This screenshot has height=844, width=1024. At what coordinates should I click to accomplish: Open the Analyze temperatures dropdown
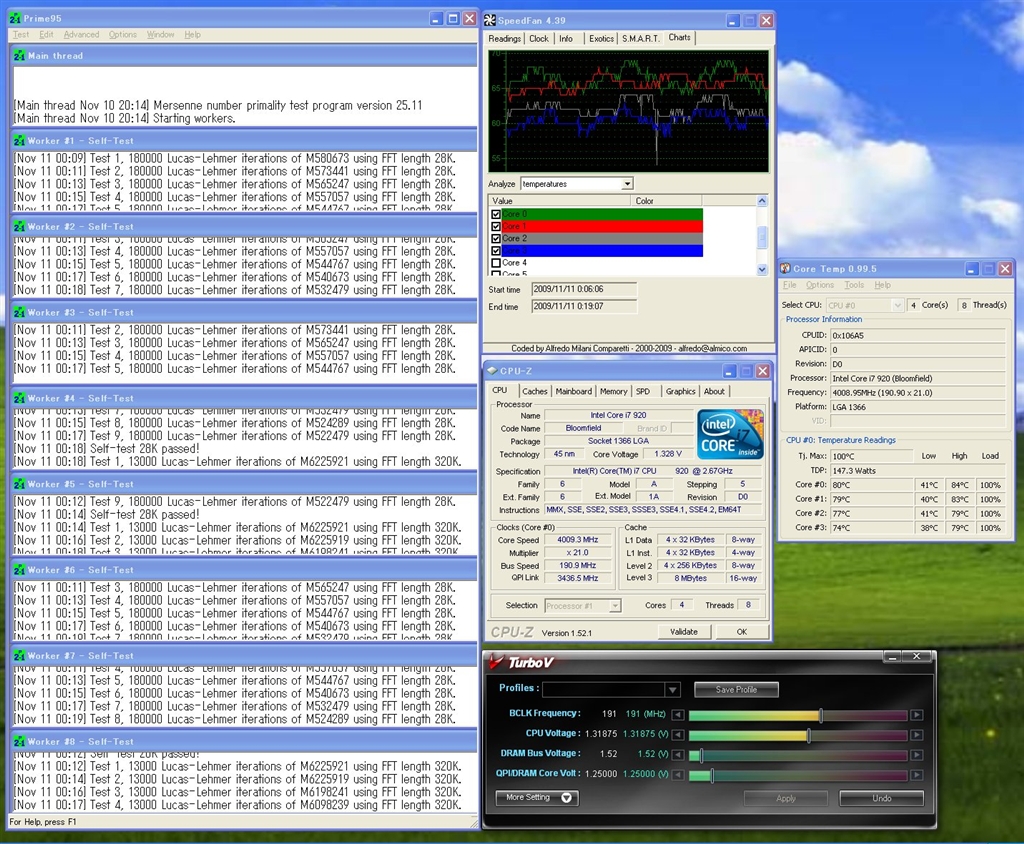[627, 184]
